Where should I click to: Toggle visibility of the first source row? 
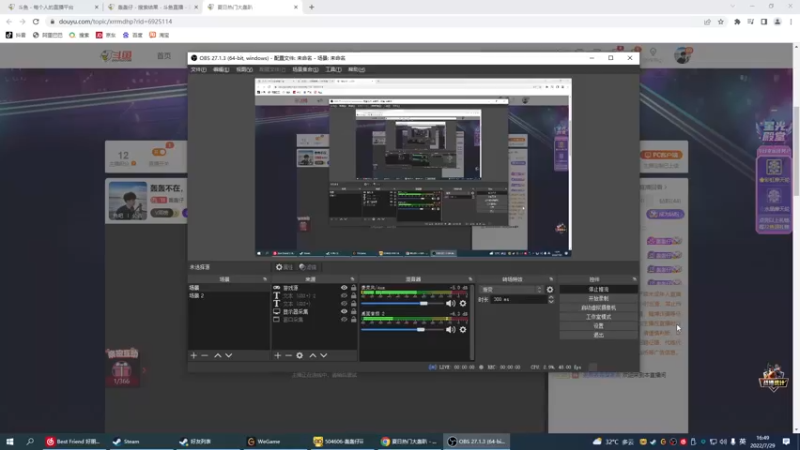344,288
